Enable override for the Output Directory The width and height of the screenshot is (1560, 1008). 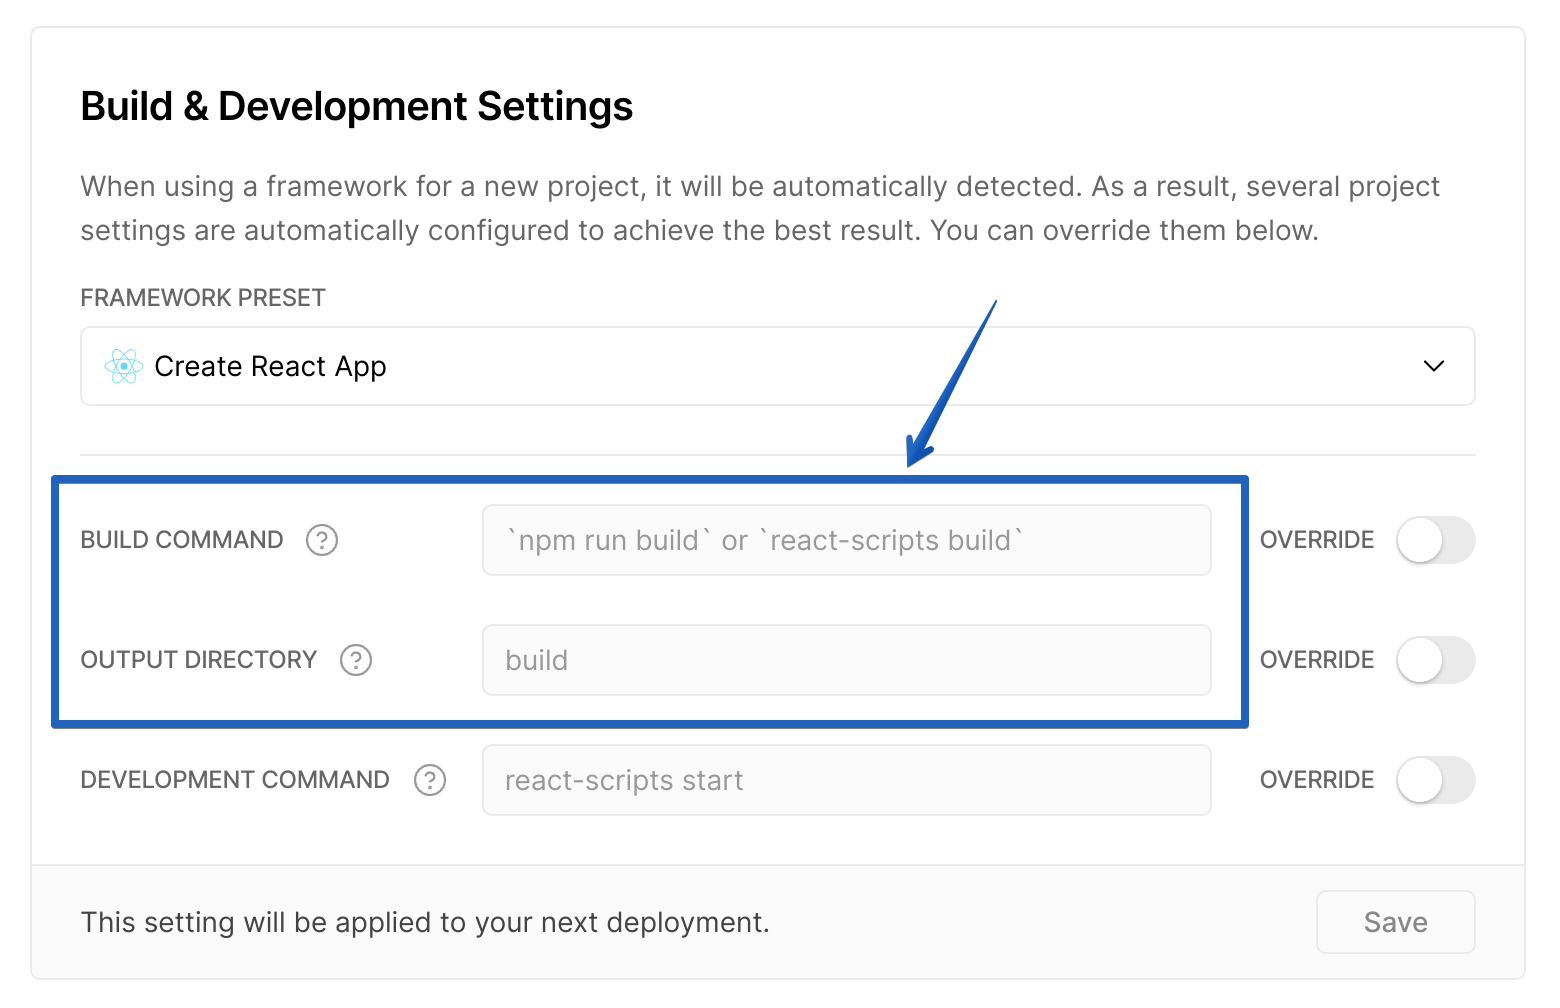pos(1436,660)
